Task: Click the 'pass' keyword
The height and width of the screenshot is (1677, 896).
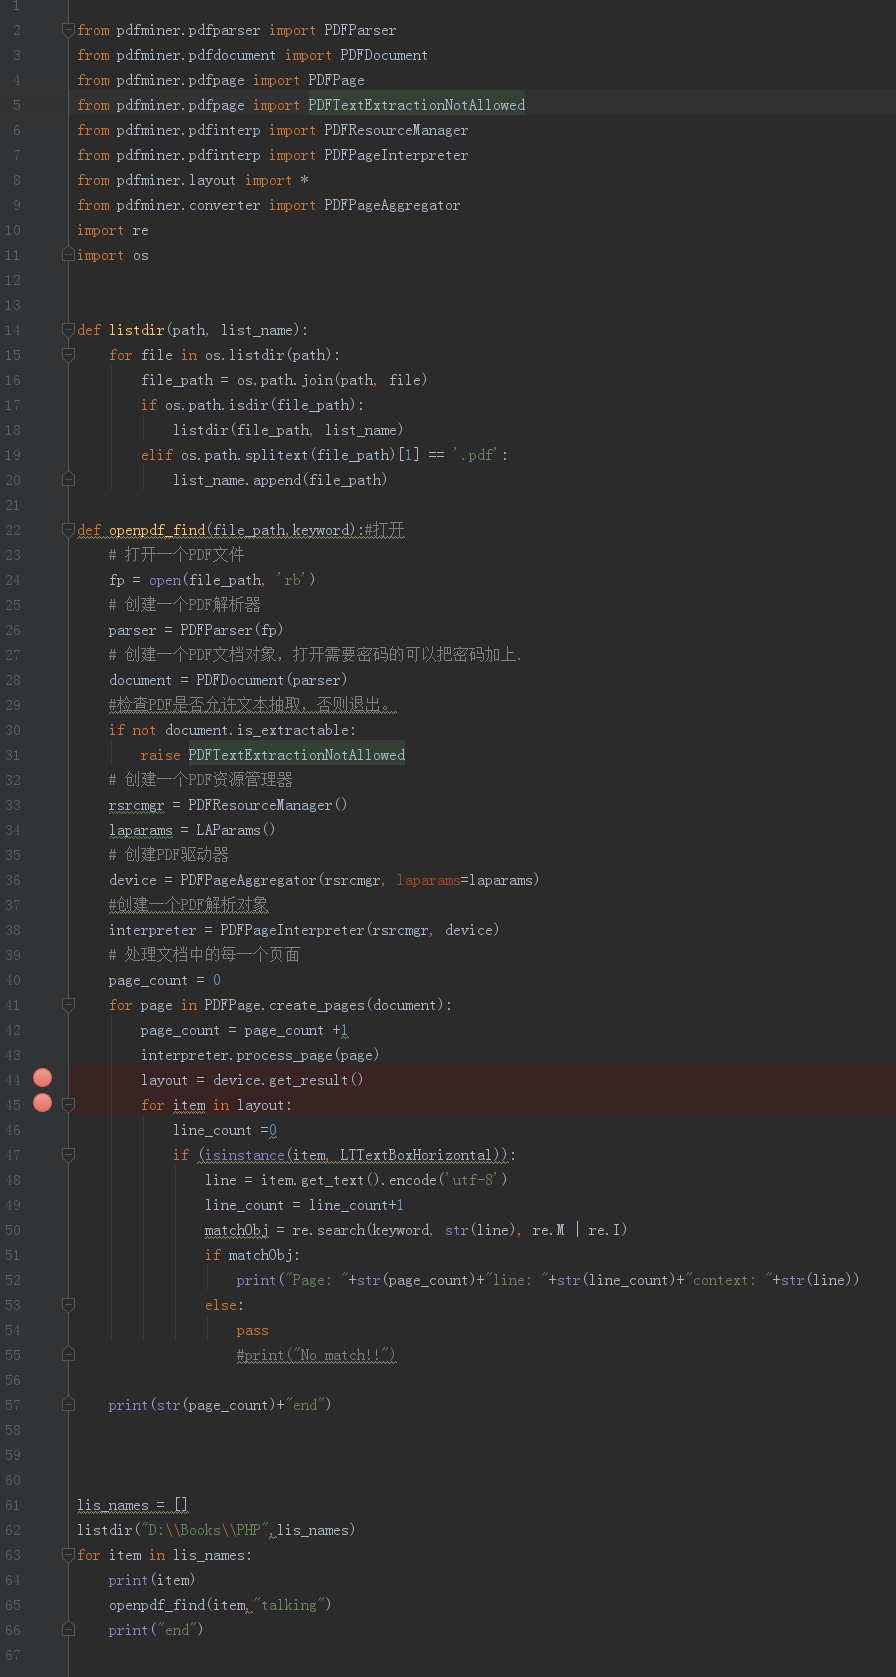Action: click(252, 1330)
